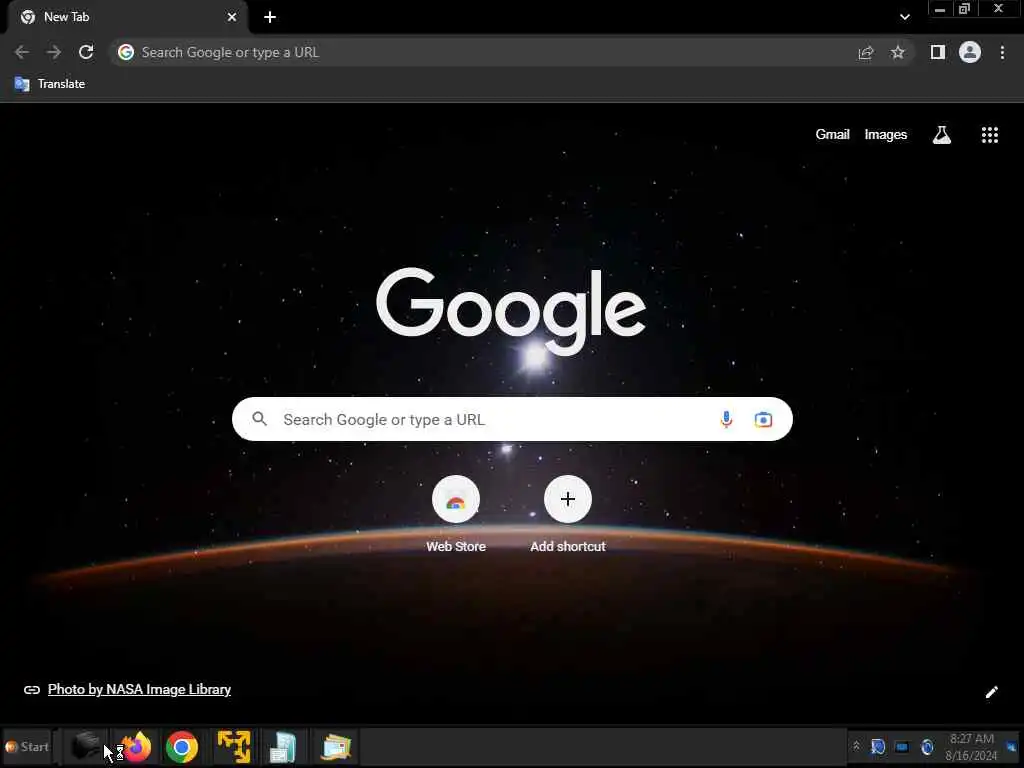The width and height of the screenshot is (1024, 768).
Task: Search by image with Google Lens
Action: (x=763, y=419)
